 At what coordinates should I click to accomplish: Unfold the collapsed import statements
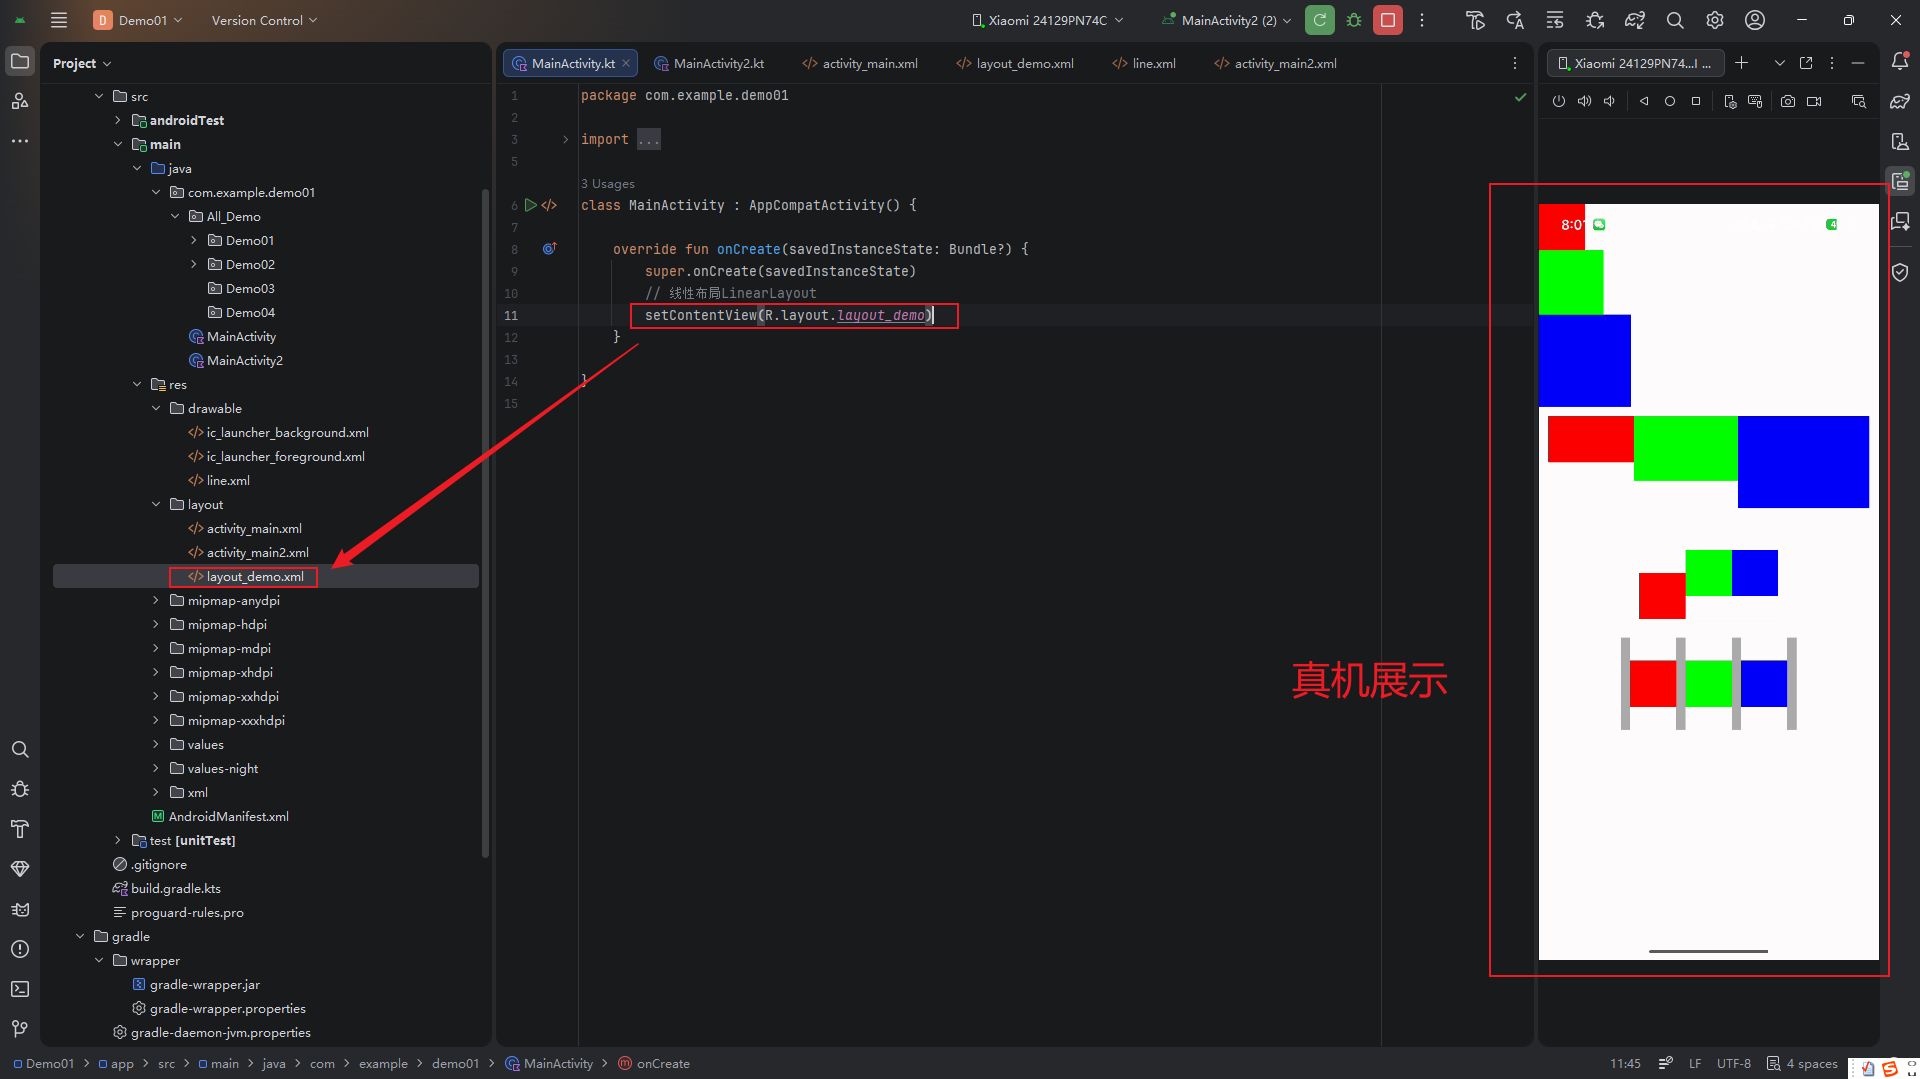click(x=565, y=139)
